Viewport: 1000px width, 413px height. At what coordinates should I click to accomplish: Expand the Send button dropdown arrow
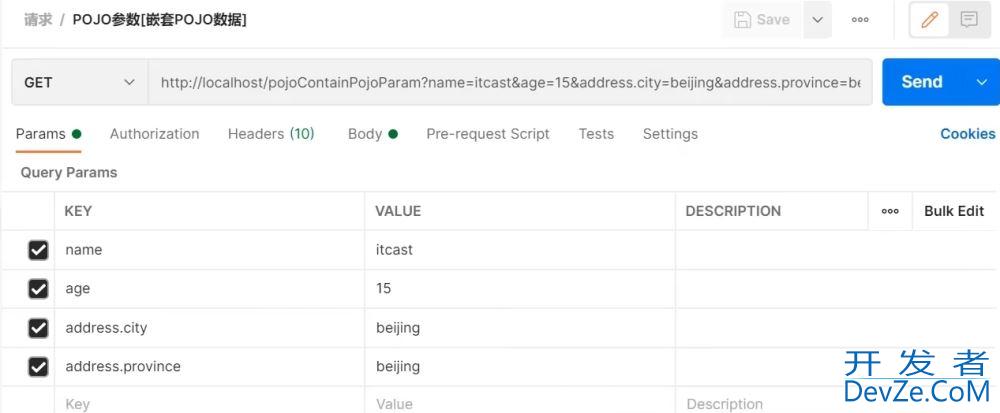click(x=982, y=82)
